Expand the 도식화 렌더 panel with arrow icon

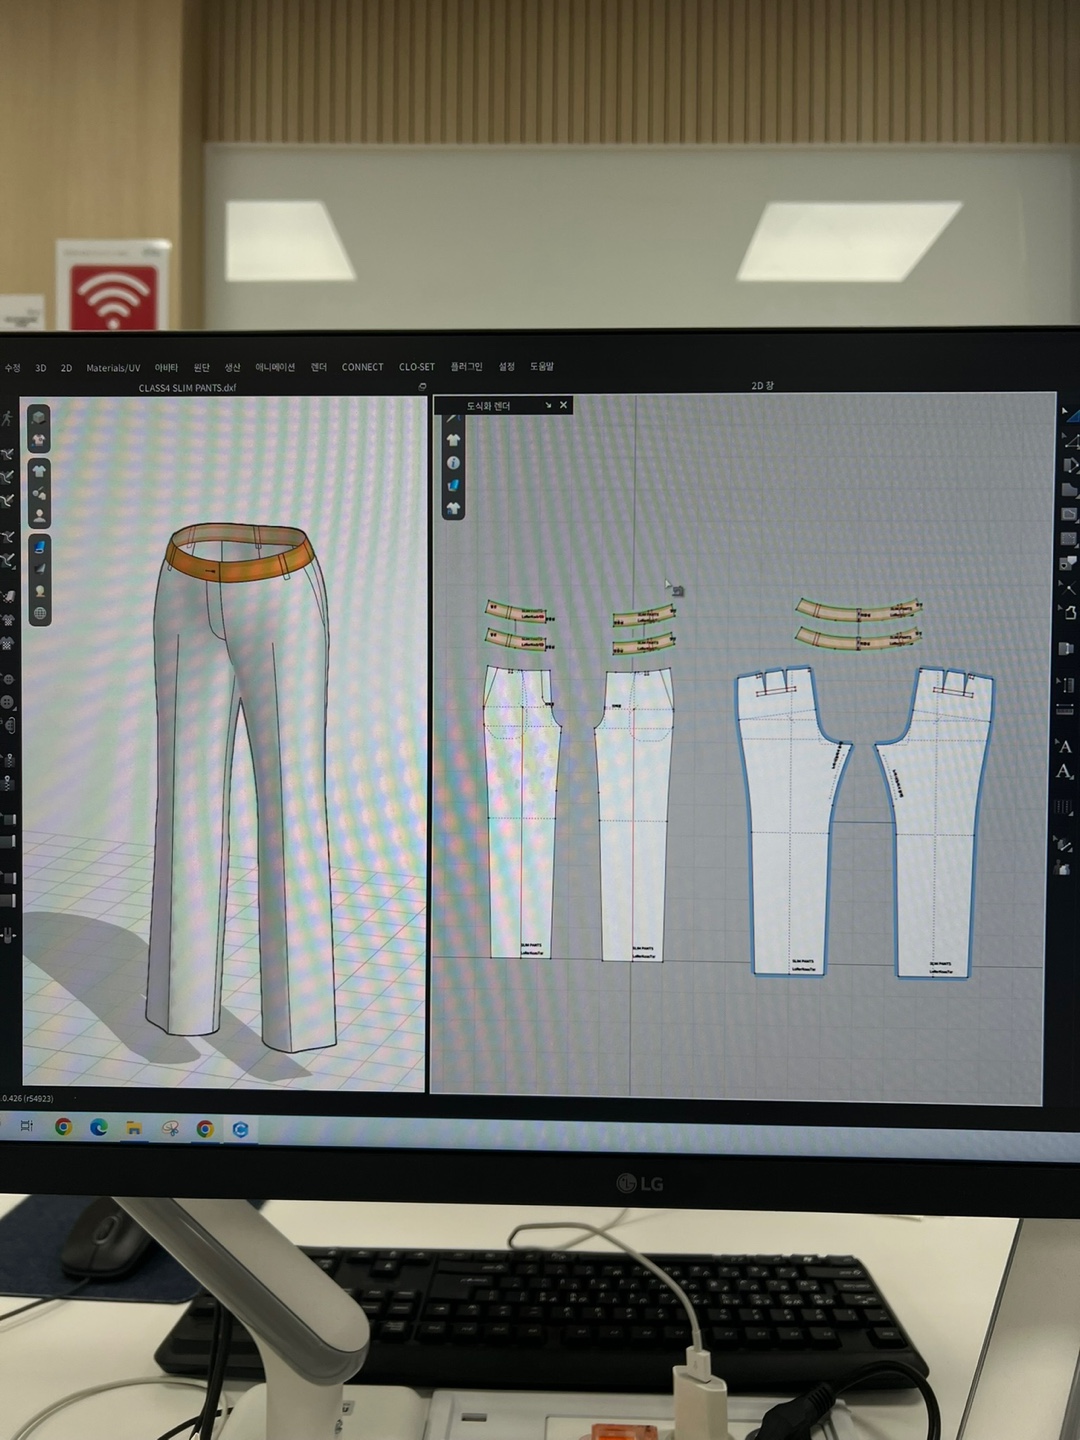click(x=548, y=405)
